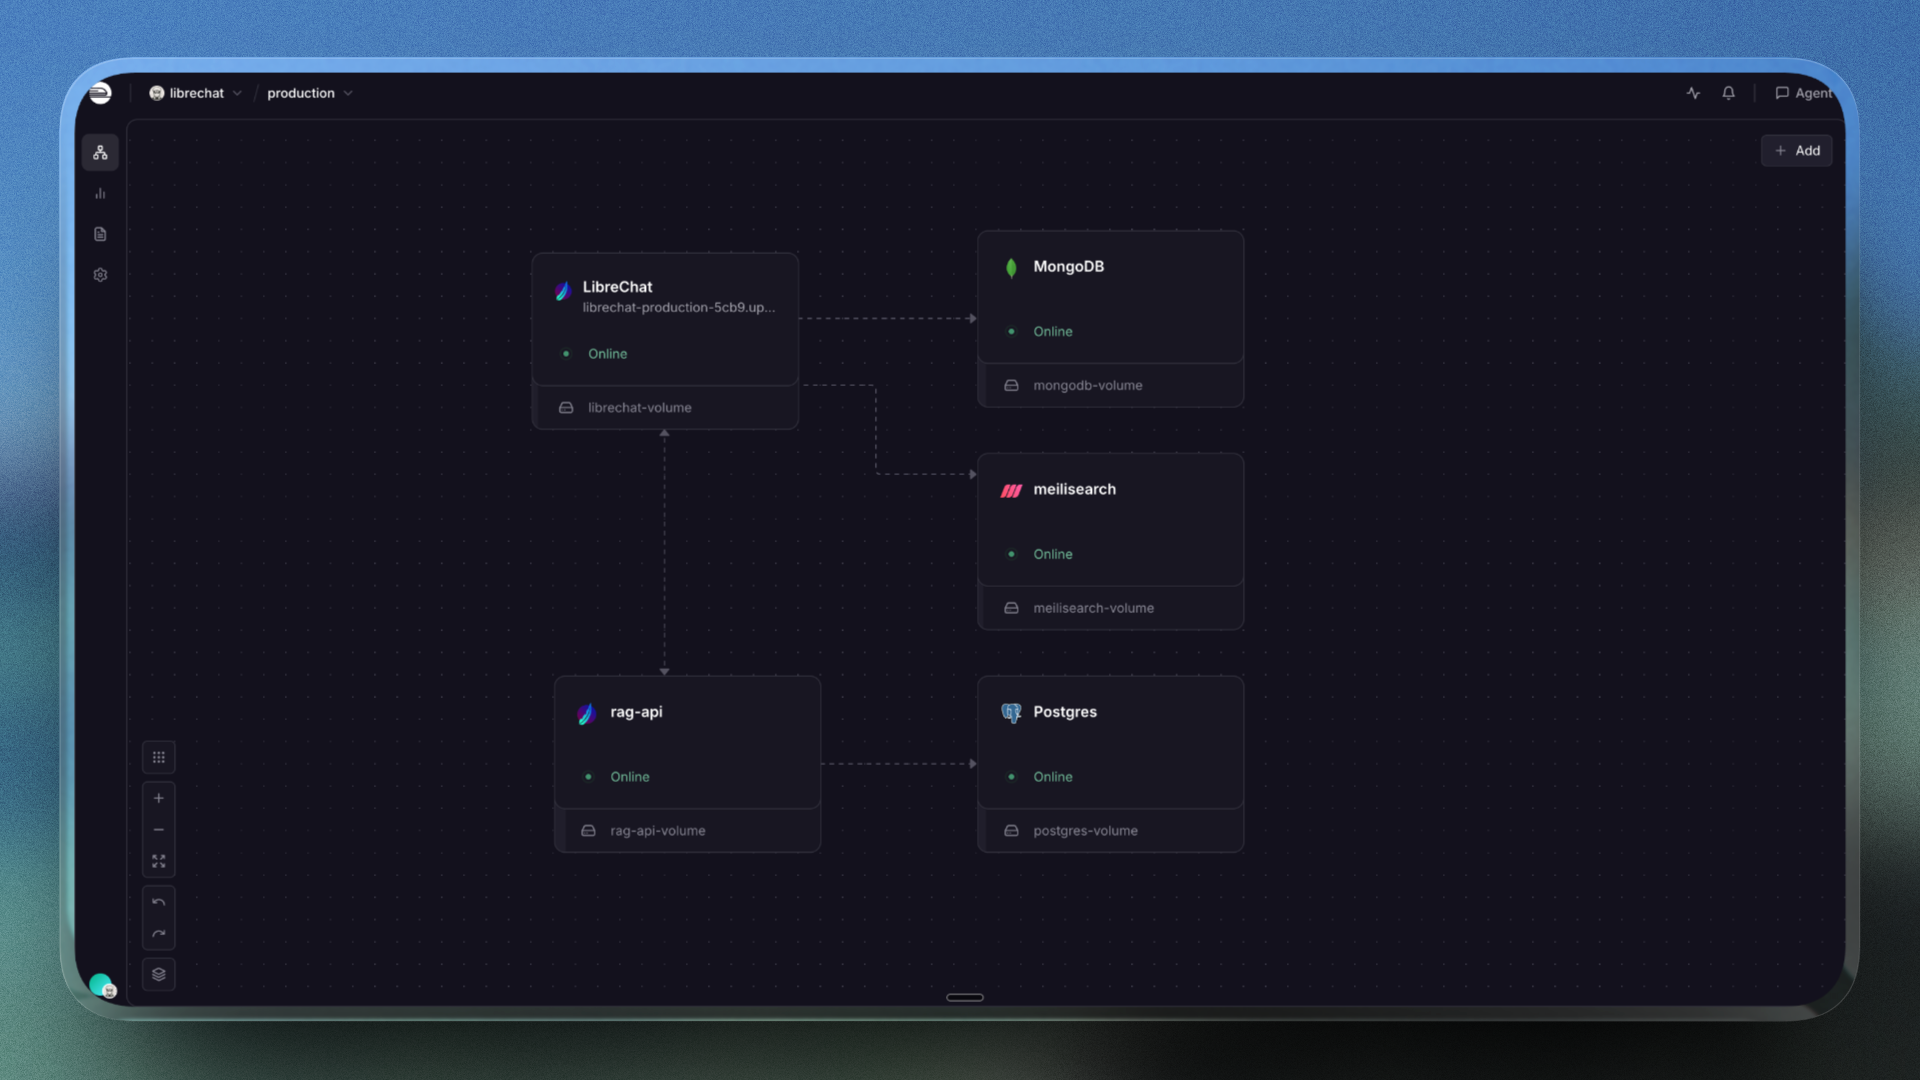Viewport: 1920px width, 1080px height.
Task: Open the librechat-volume entry
Action: coord(665,408)
